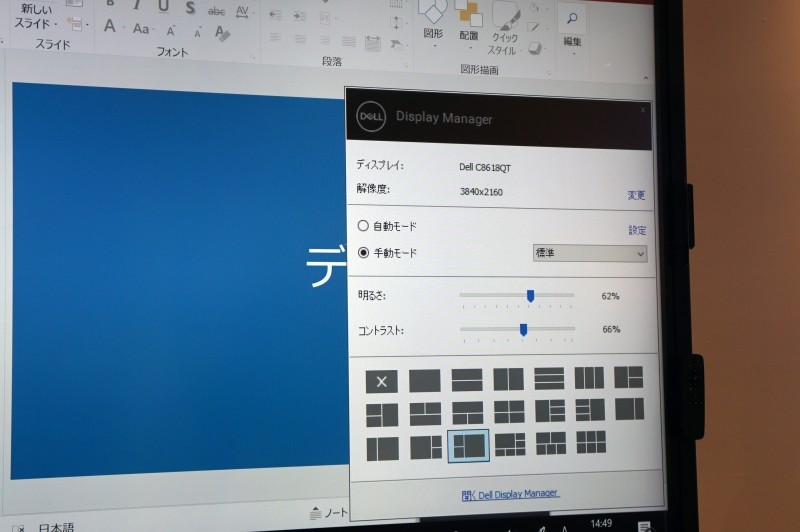The height and width of the screenshot is (532, 800).
Task: Click the blue slide in the editing area
Action: click(179, 281)
